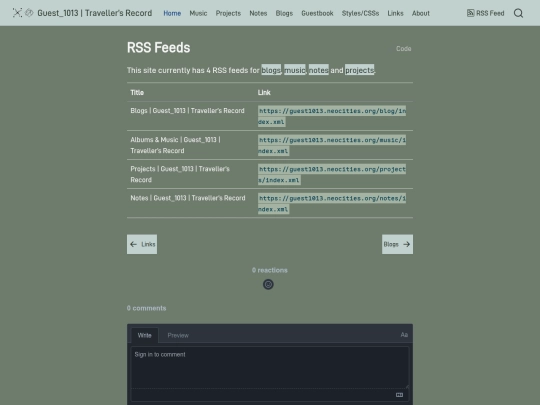Click the RSS Feeds page heading

tap(158, 48)
